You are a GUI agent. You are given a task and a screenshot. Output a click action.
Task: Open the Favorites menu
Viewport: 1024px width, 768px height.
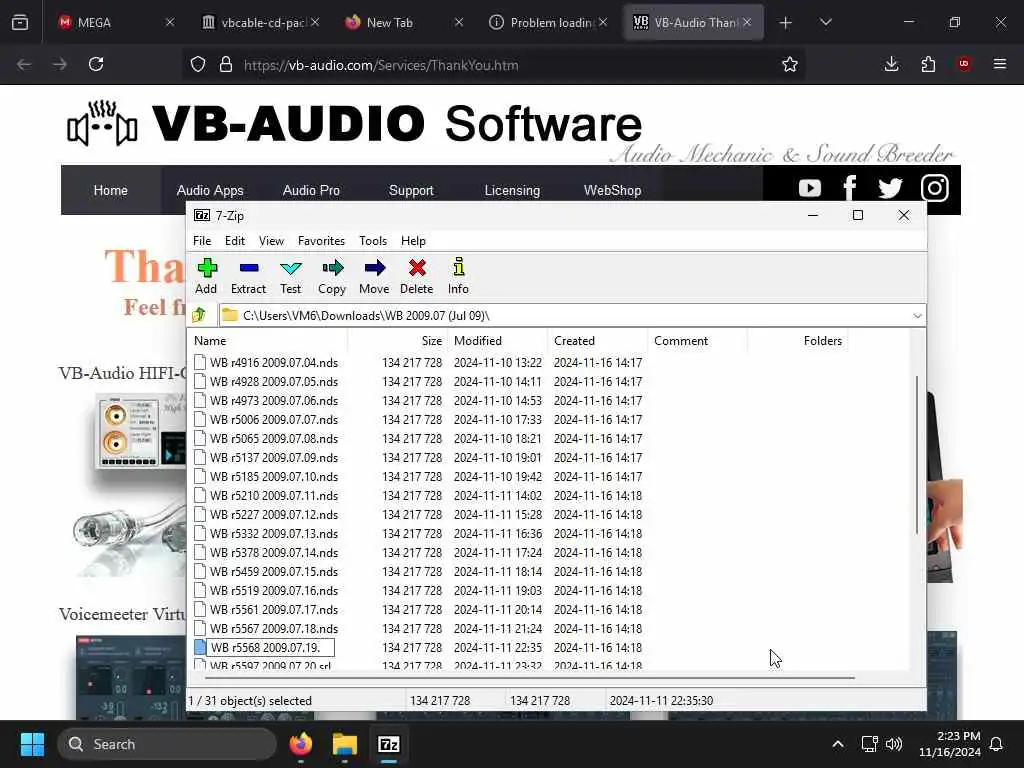point(321,241)
